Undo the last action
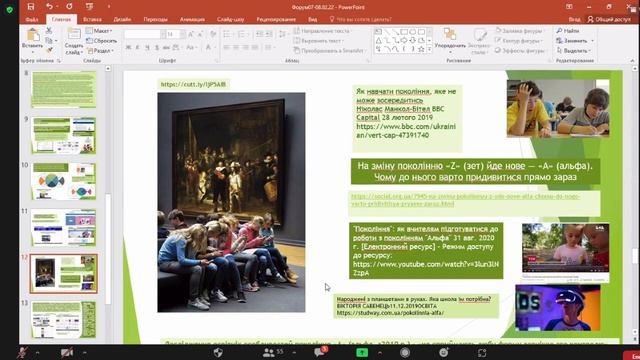This screenshot has width=640, height=360. click(49, 7)
